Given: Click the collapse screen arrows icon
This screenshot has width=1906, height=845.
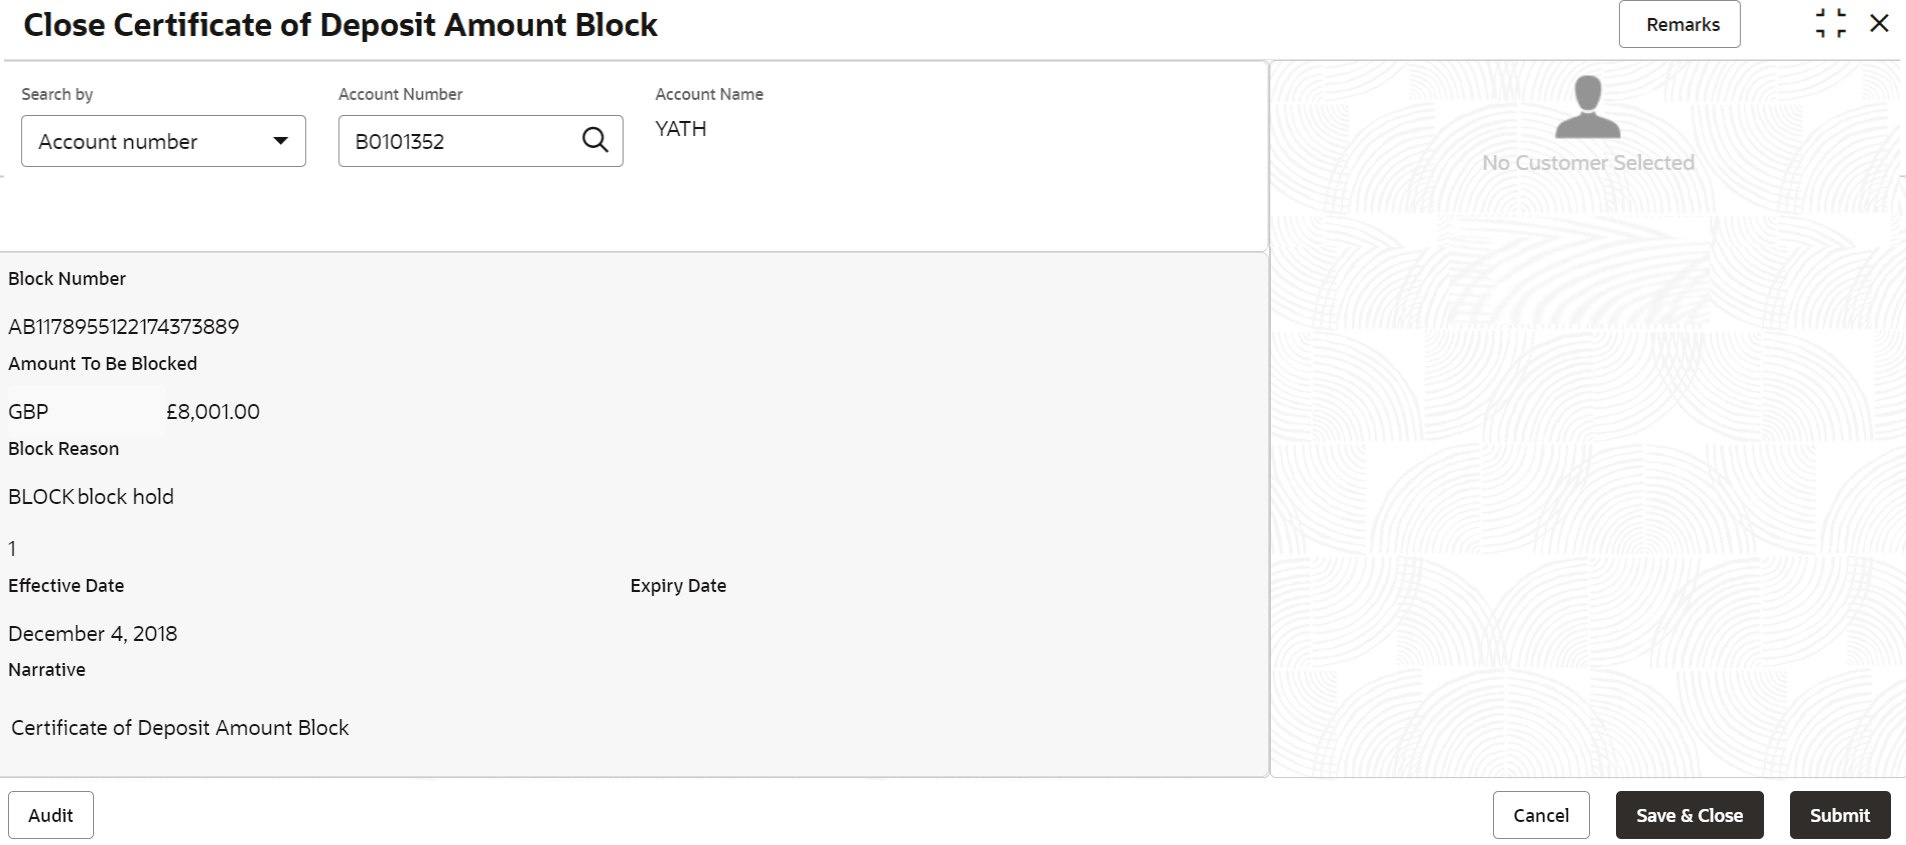Looking at the screenshot, I should 1830,24.
